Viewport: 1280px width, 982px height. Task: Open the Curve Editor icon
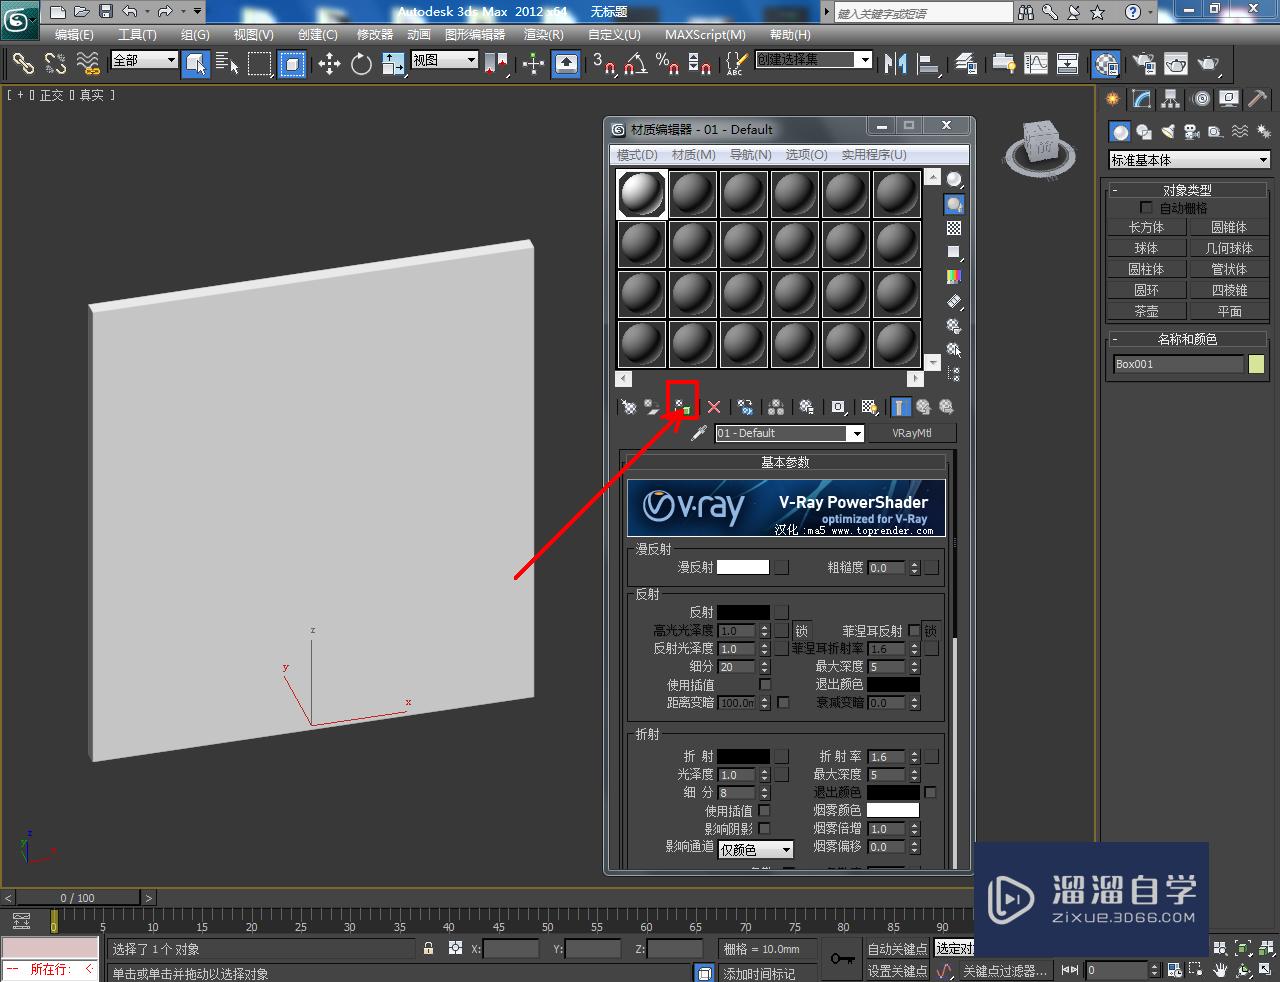click(1035, 64)
